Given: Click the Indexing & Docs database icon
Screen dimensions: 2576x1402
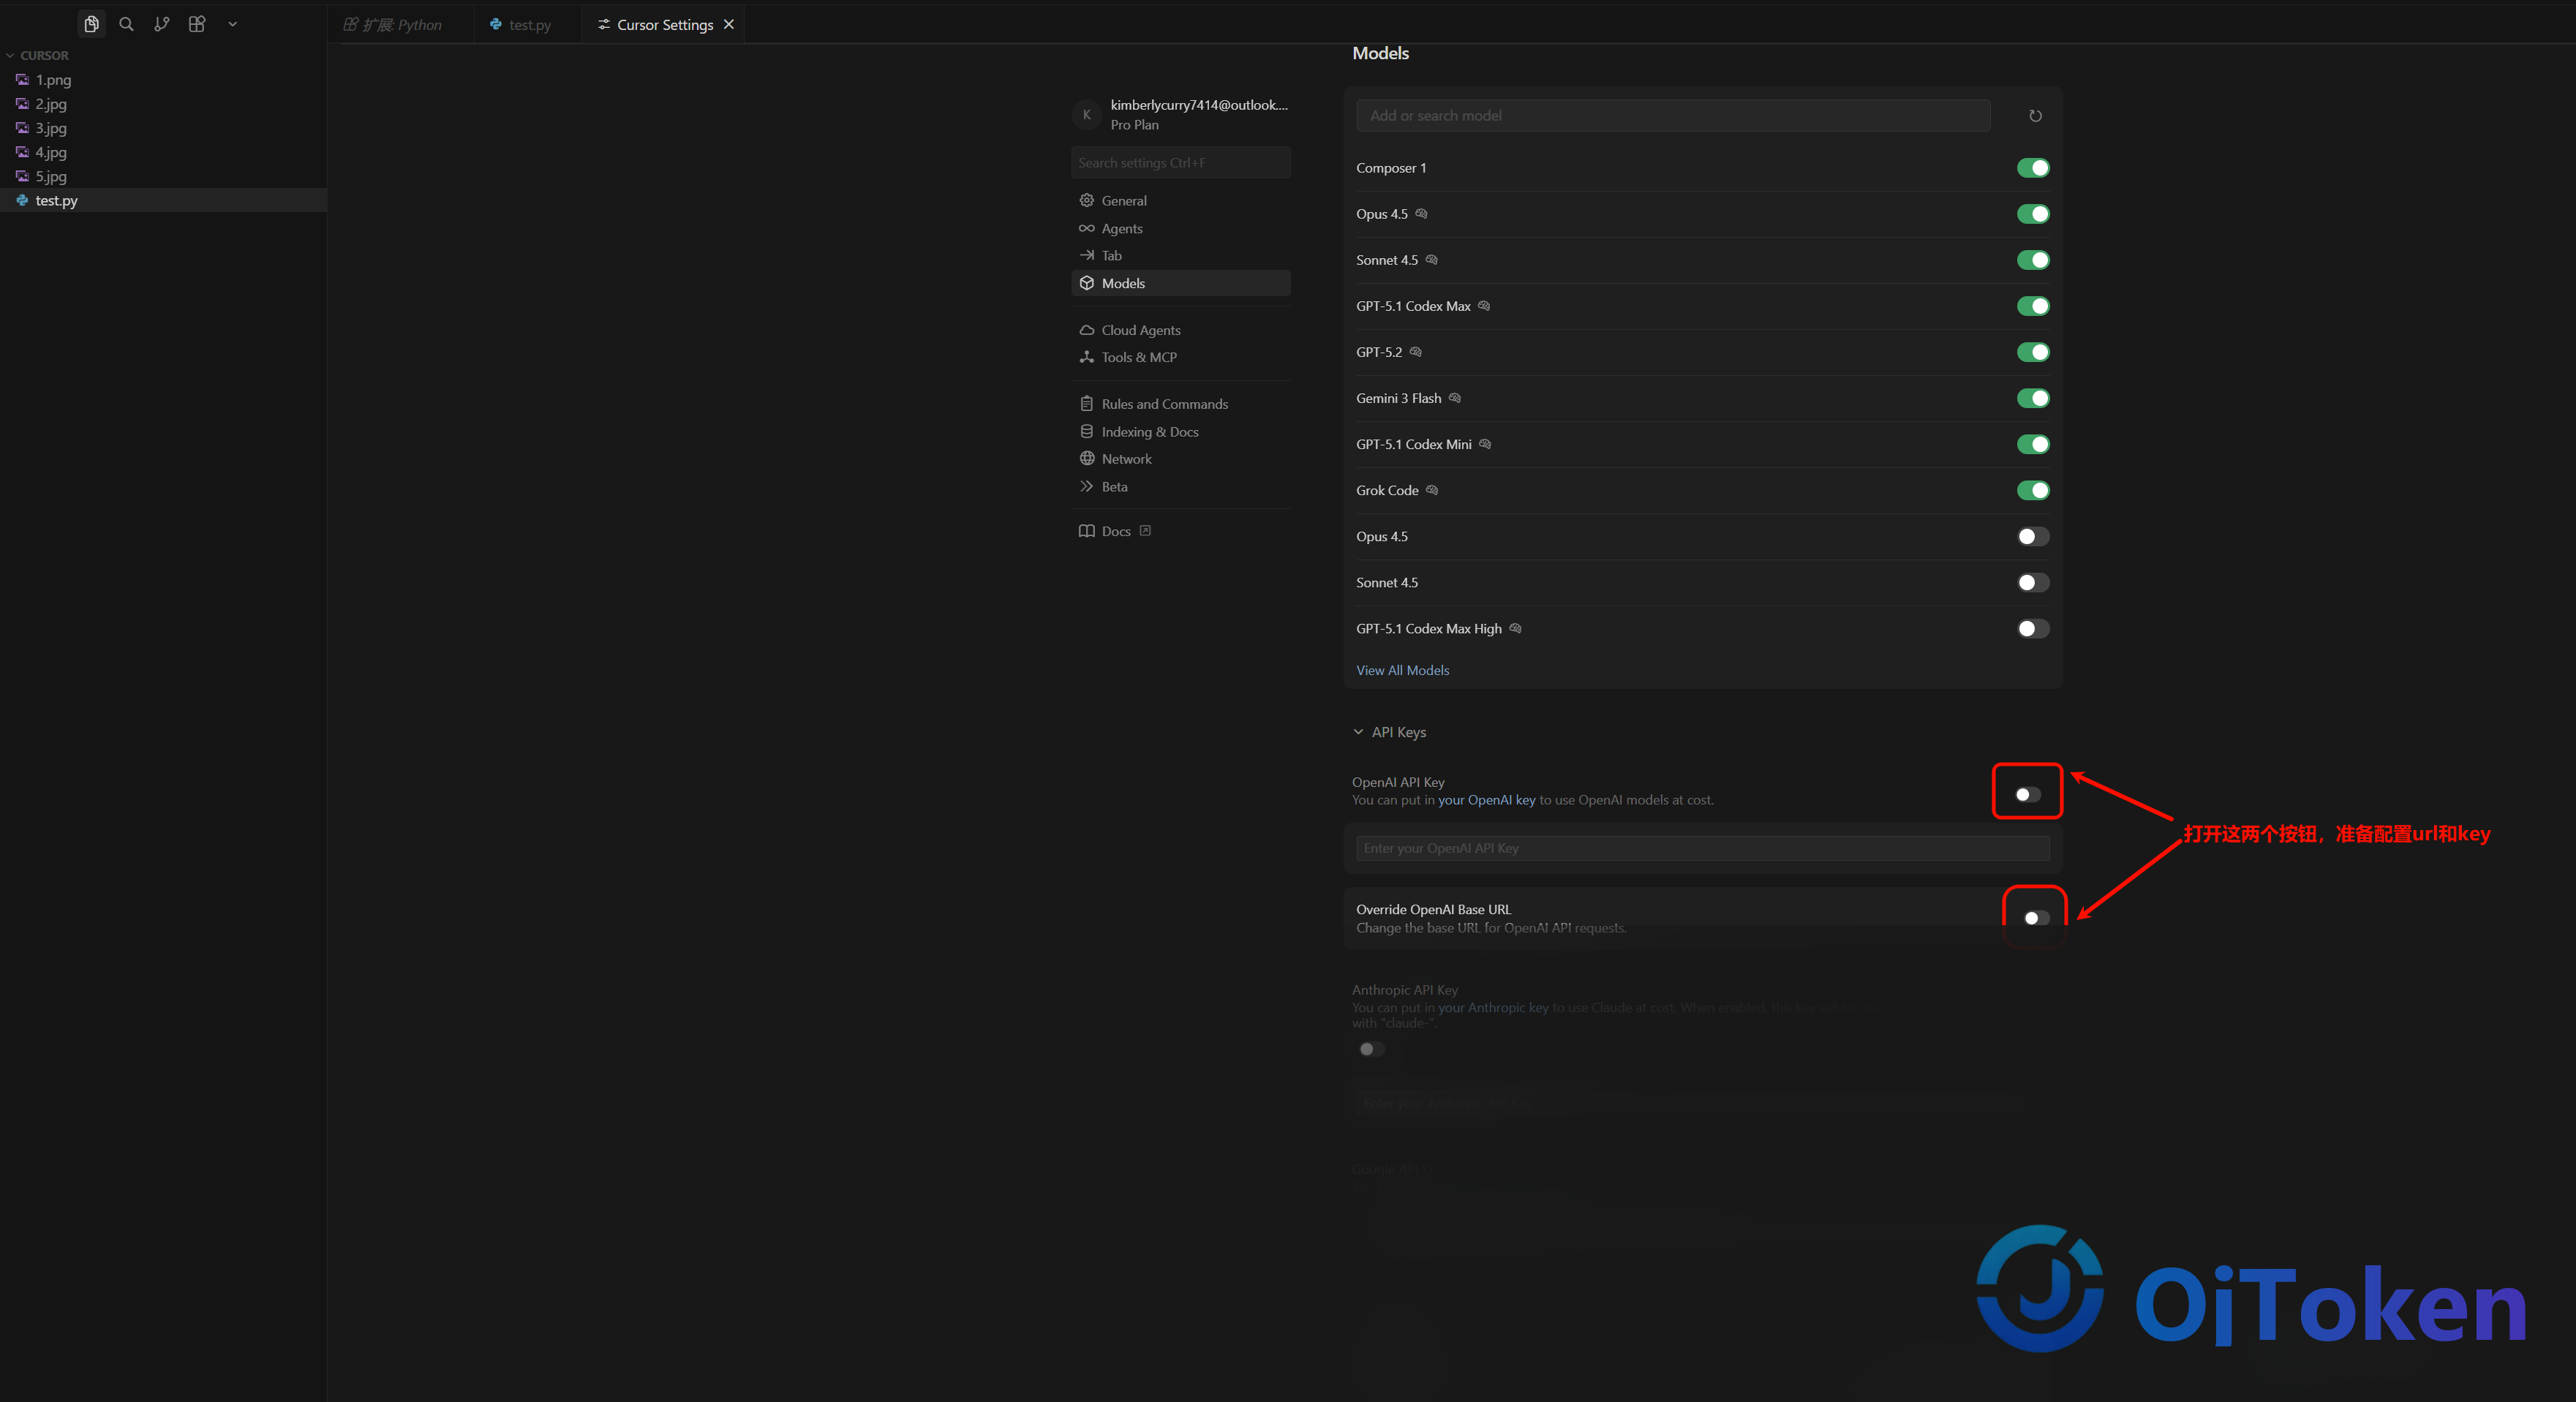Looking at the screenshot, I should coord(1086,431).
